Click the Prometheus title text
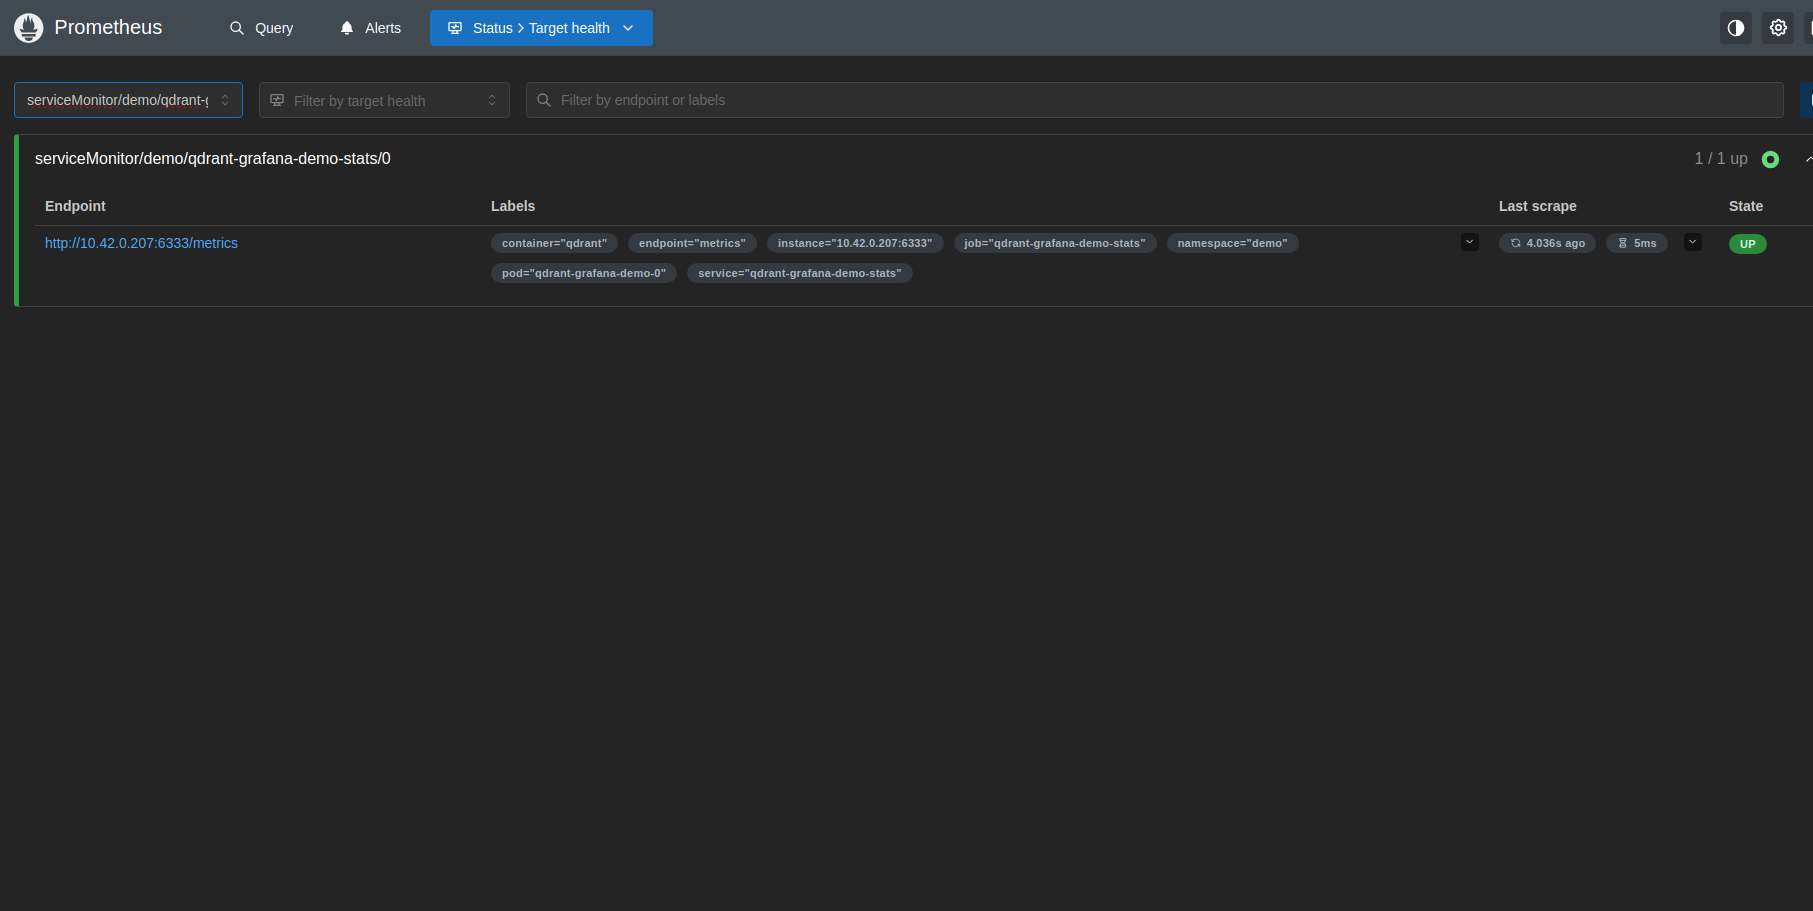 (x=108, y=28)
